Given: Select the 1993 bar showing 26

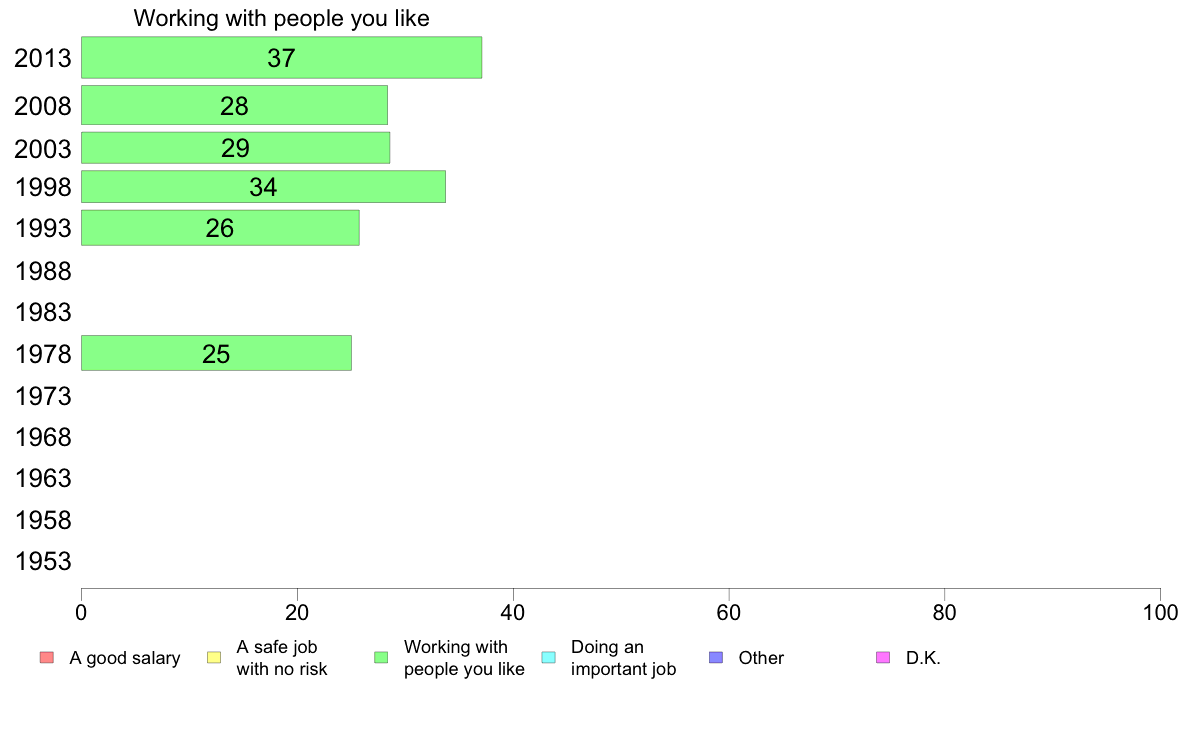Looking at the screenshot, I should coord(220,227).
